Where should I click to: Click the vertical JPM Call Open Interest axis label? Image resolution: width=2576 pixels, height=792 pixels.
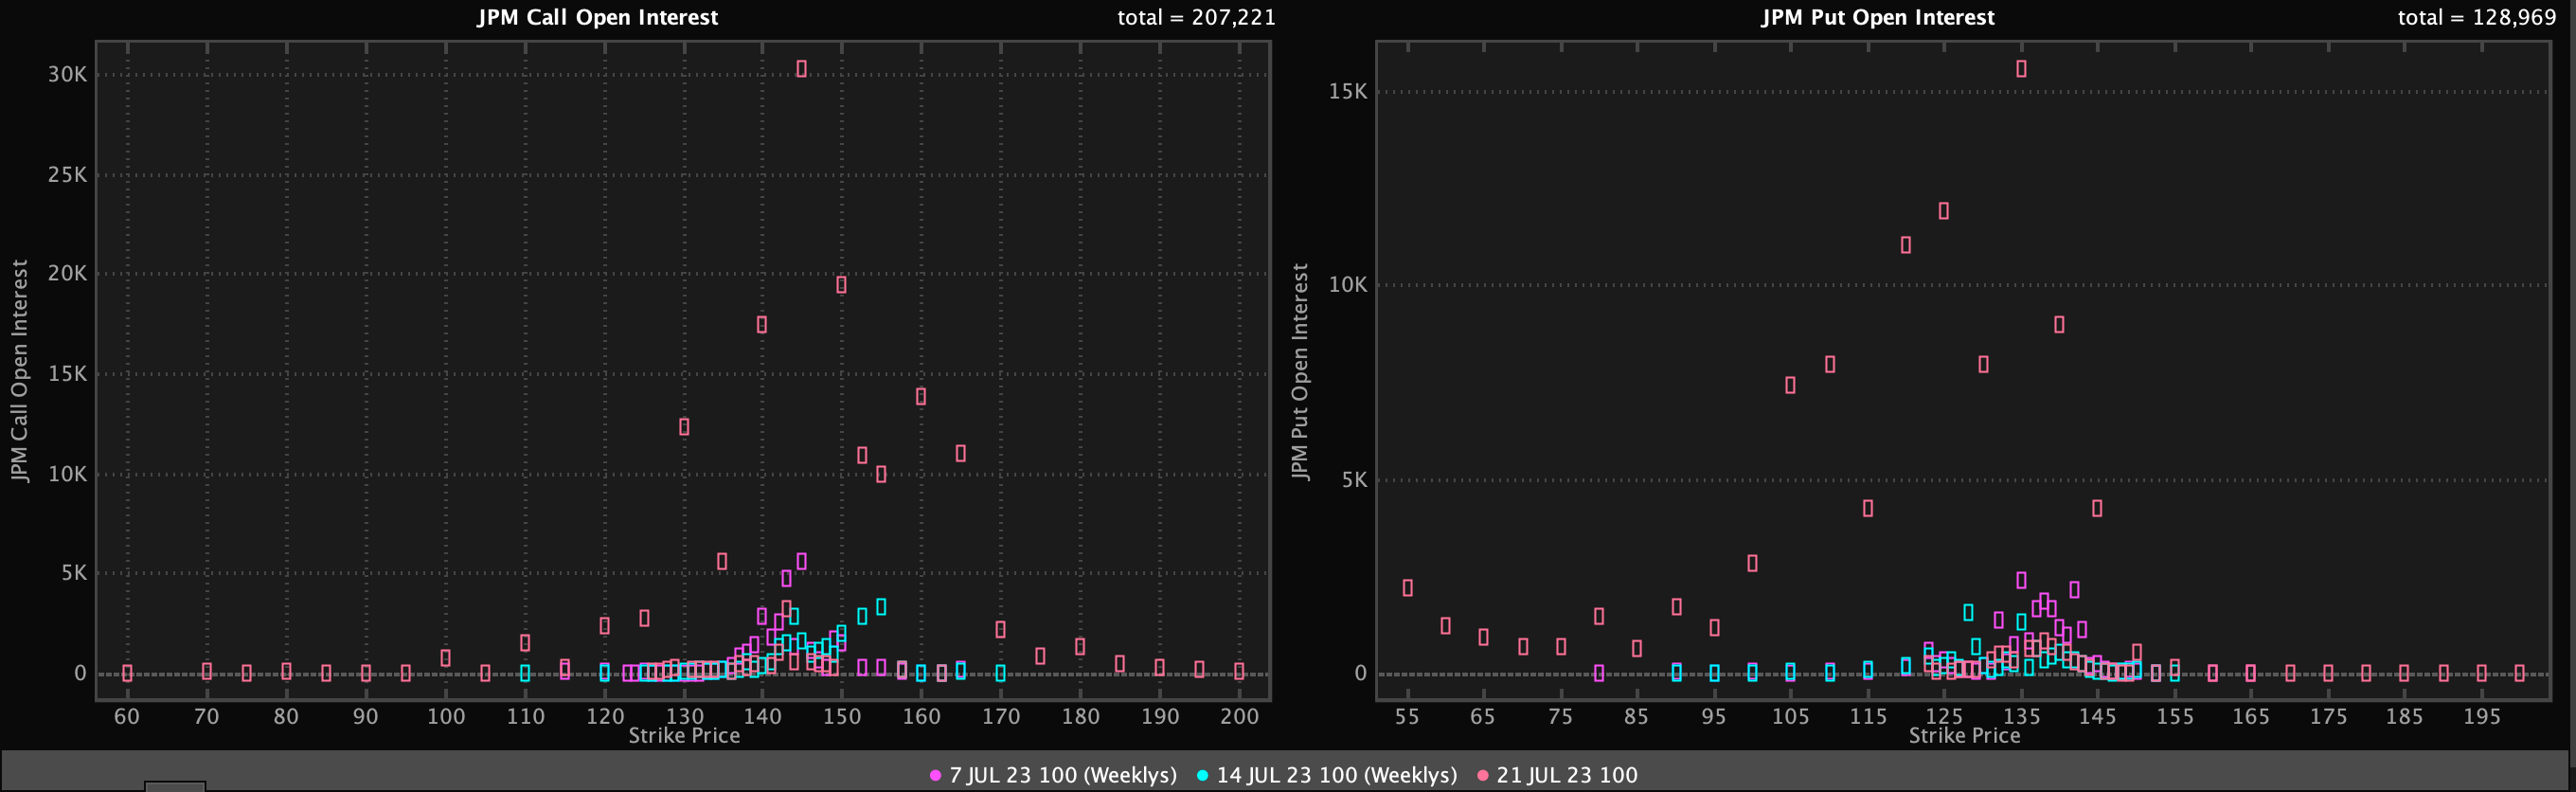[x=20, y=371]
